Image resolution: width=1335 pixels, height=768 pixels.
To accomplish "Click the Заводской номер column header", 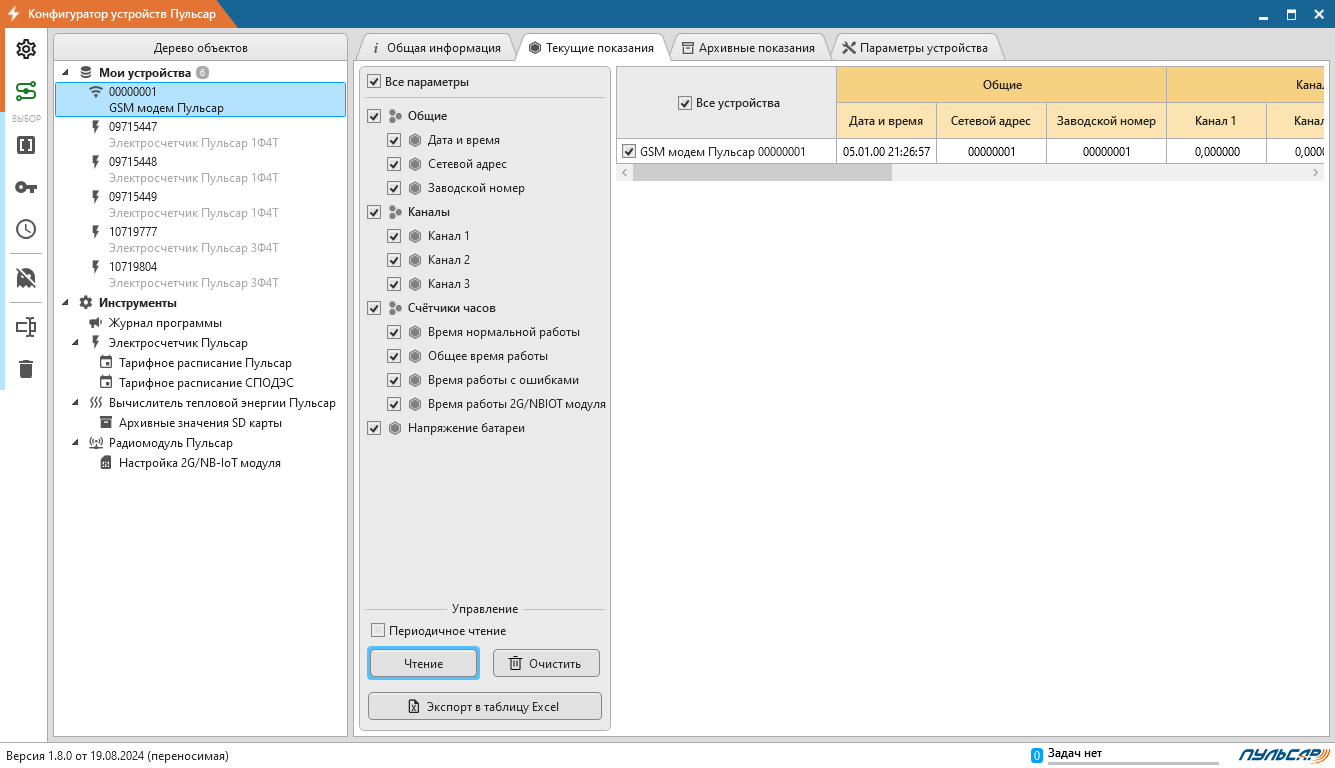I will pyautogui.click(x=1106, y=121).
